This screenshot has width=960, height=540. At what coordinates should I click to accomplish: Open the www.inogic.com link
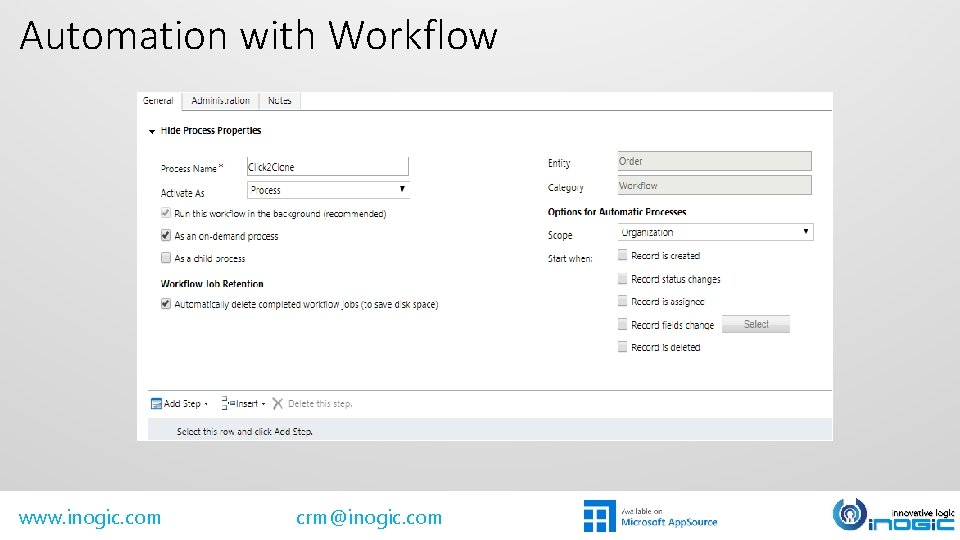coord(89,518)
